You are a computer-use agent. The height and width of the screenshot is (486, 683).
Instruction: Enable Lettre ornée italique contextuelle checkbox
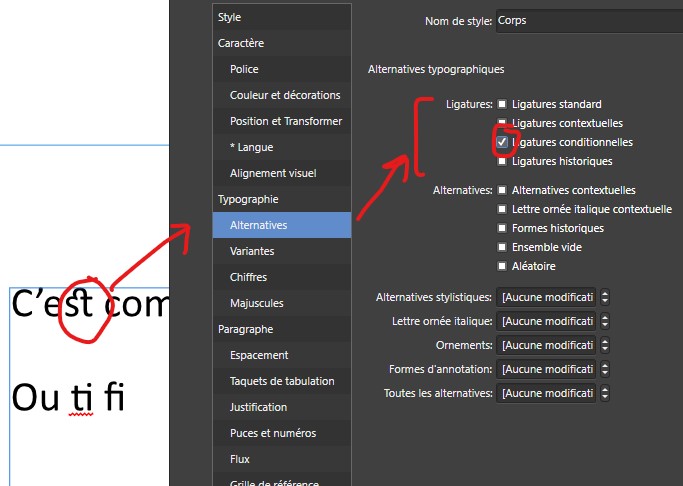click(x=502, y=209)
